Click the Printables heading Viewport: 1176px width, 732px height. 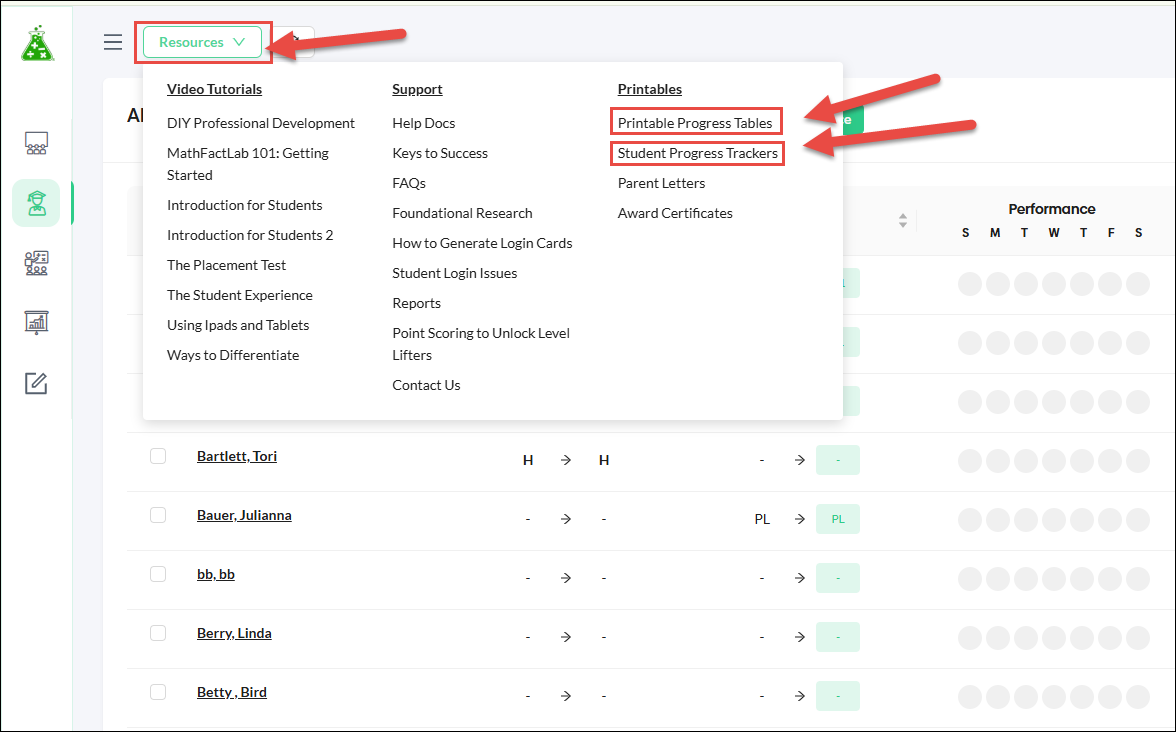[650, 89]
